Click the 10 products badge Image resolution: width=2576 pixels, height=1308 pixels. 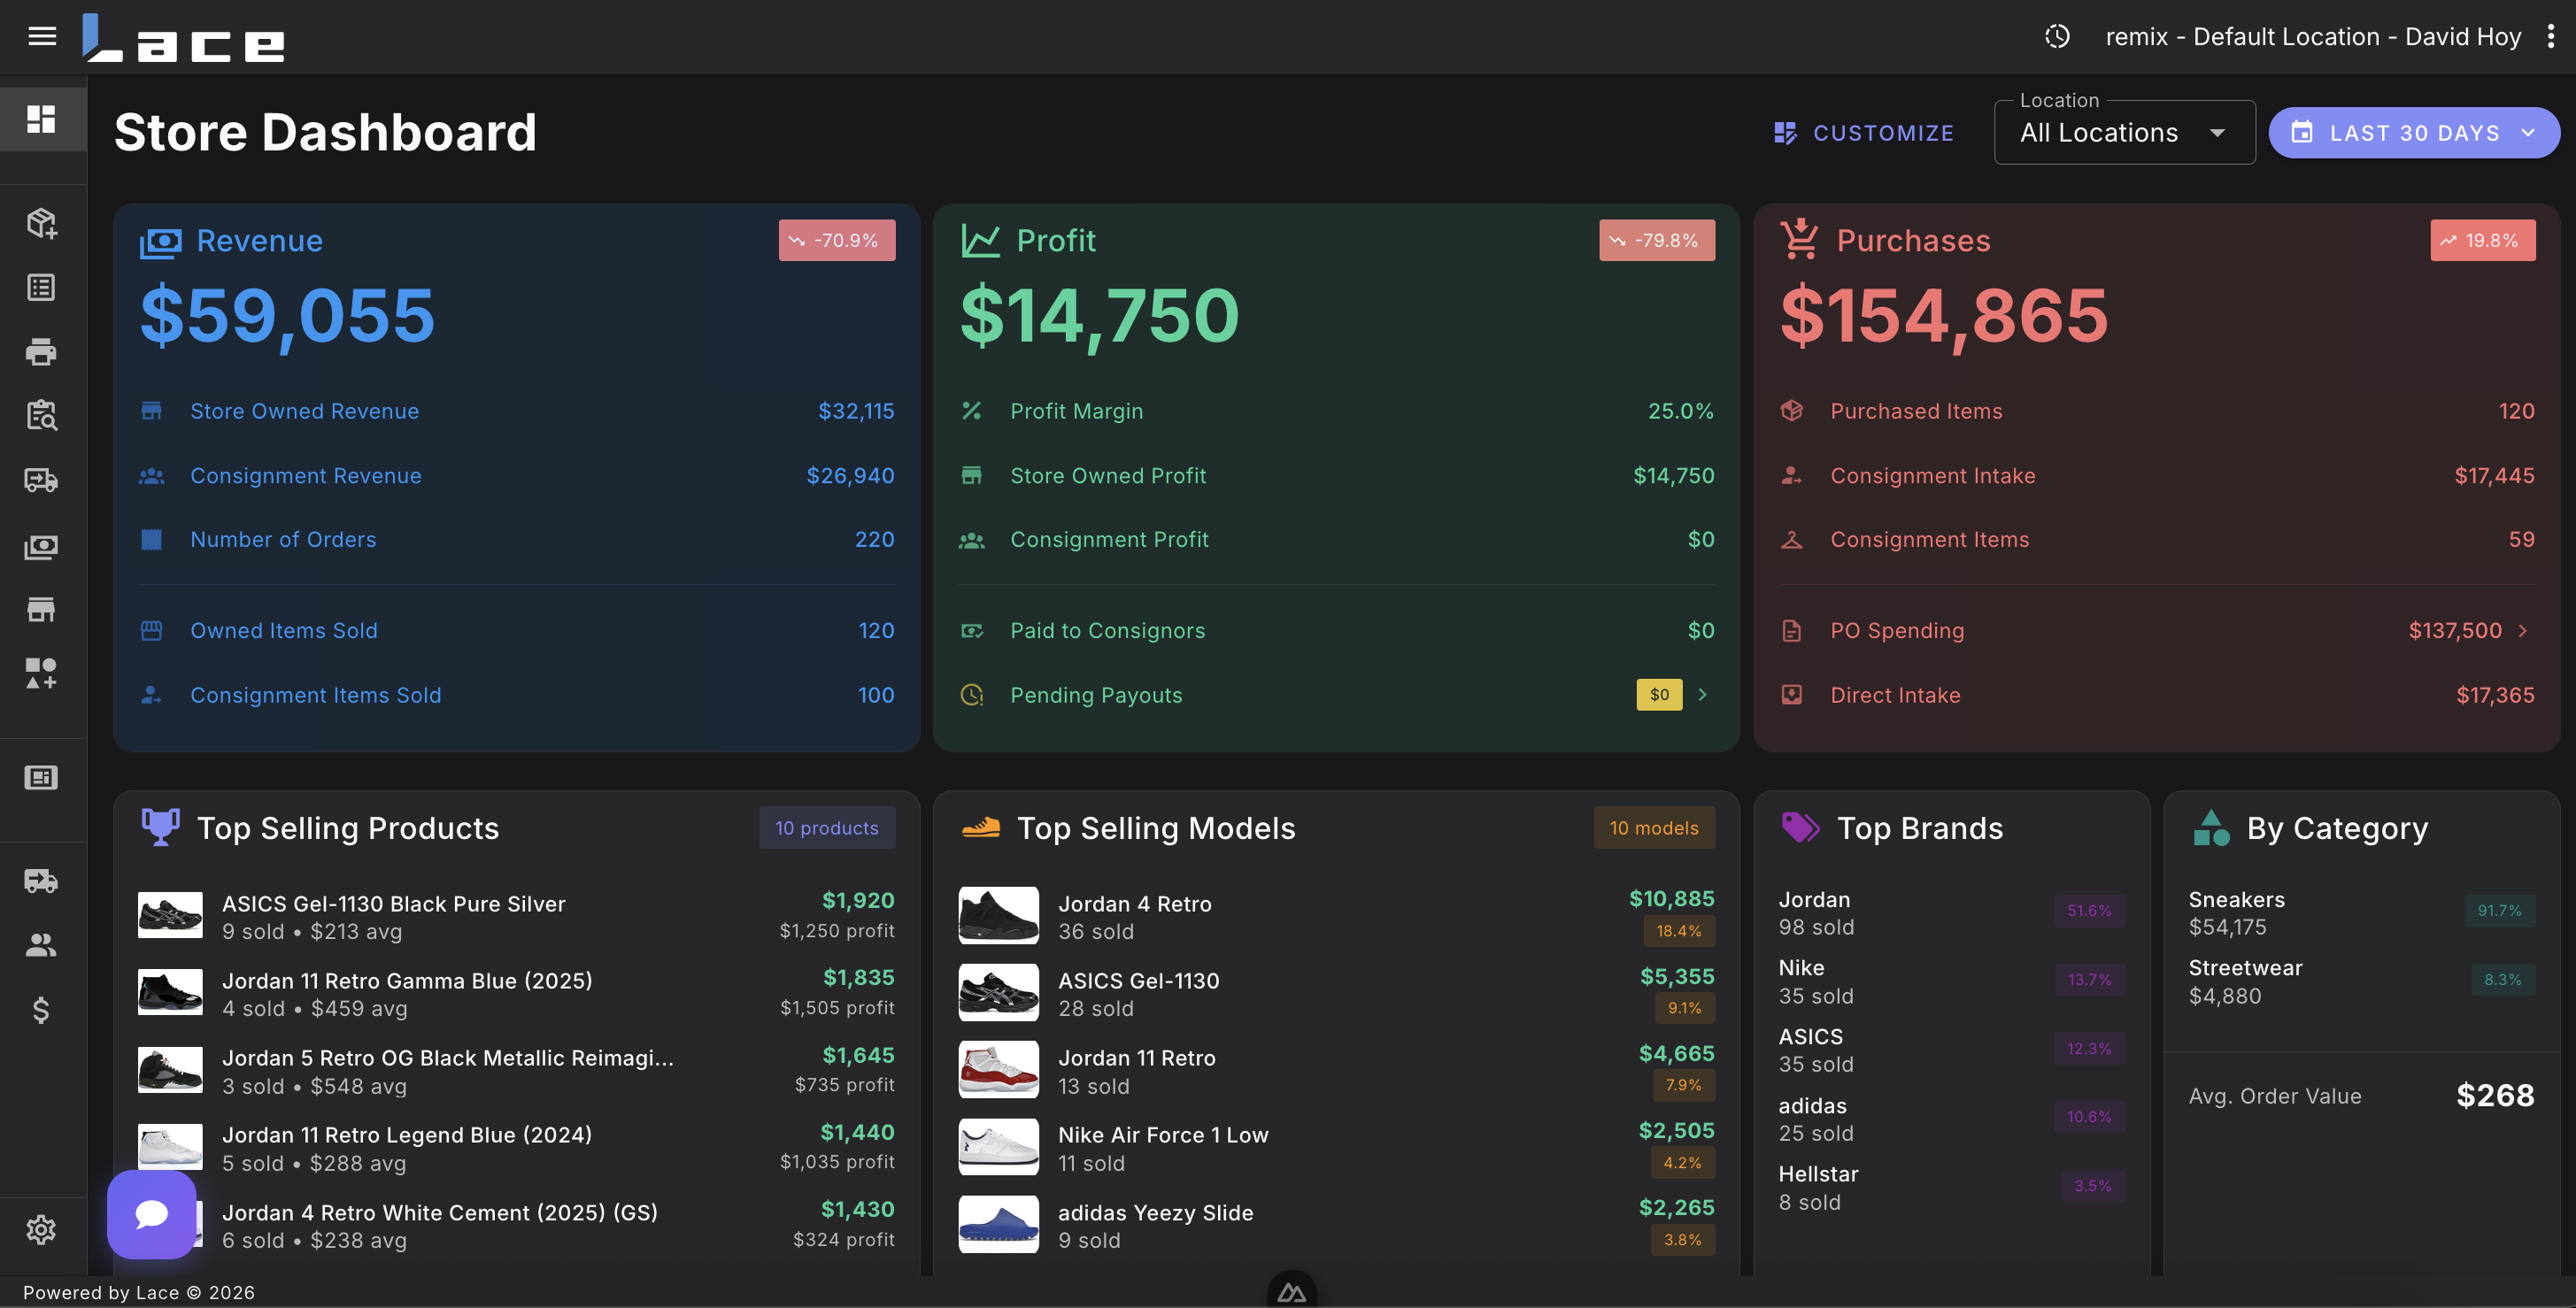tap(827, 828)
